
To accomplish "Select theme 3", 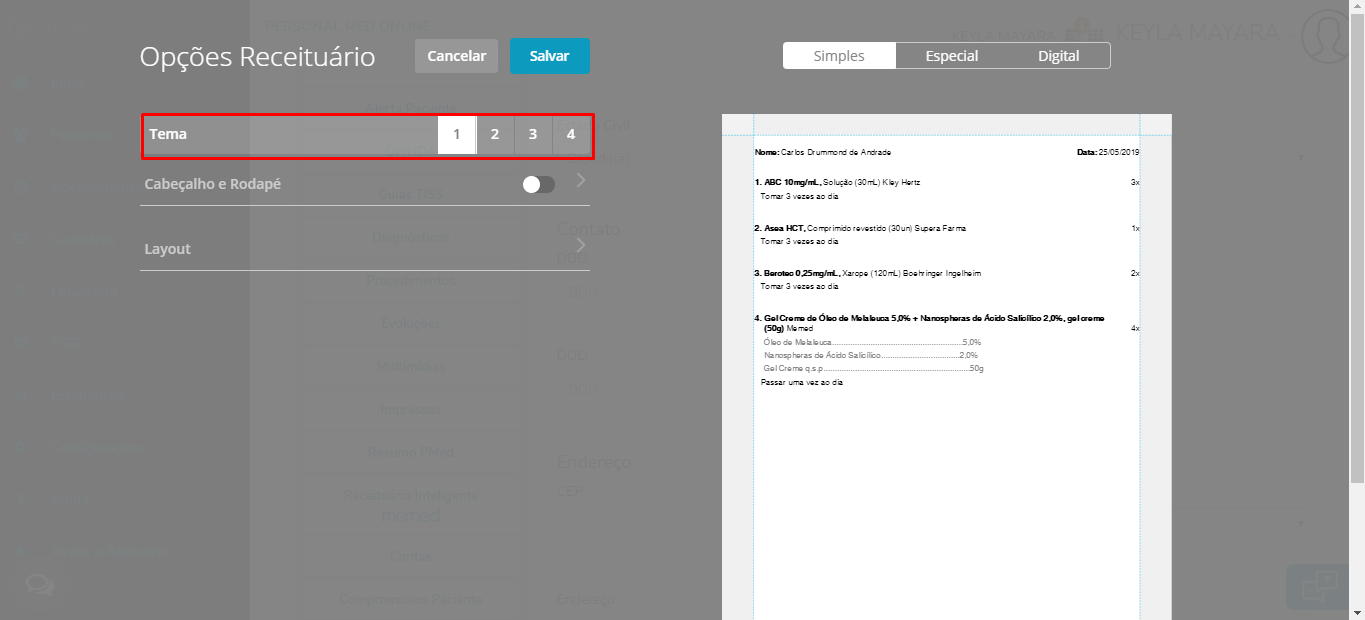I will coord(533,134).
